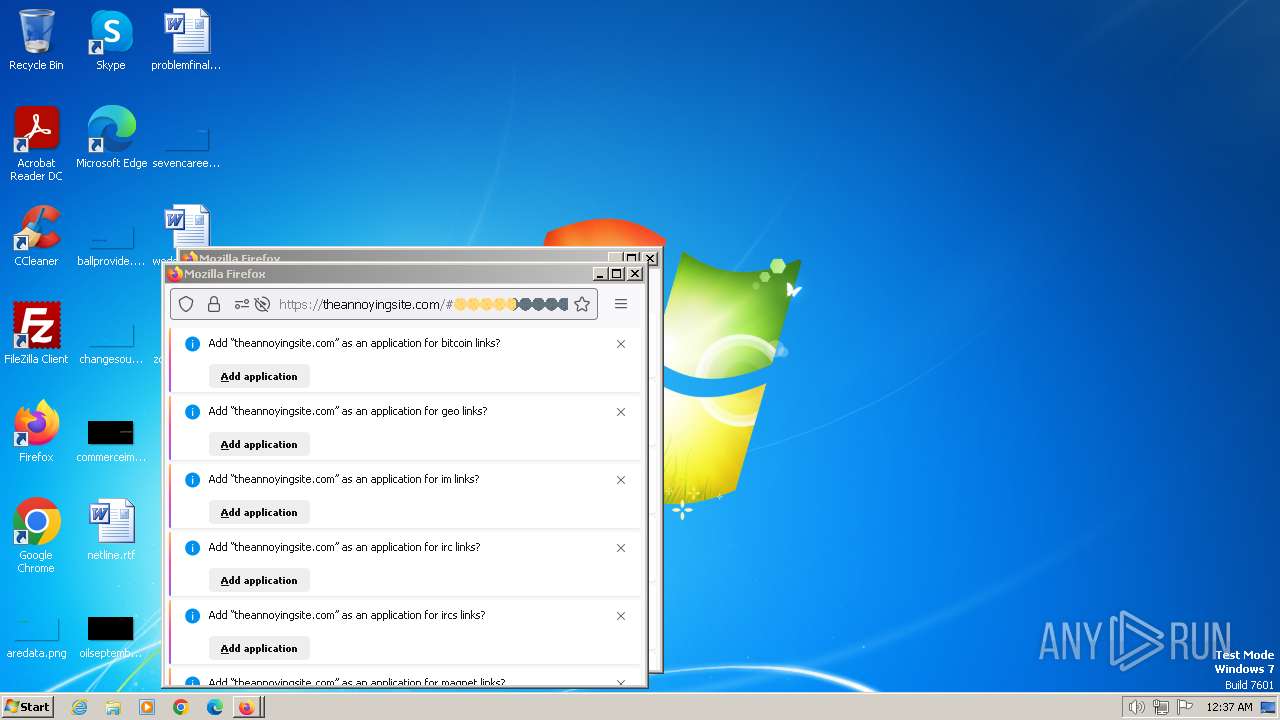Click the info icon of bitcoin links notification
Image resolution: width=1280 pixels, height=720 pixels.
click(193, 343)
